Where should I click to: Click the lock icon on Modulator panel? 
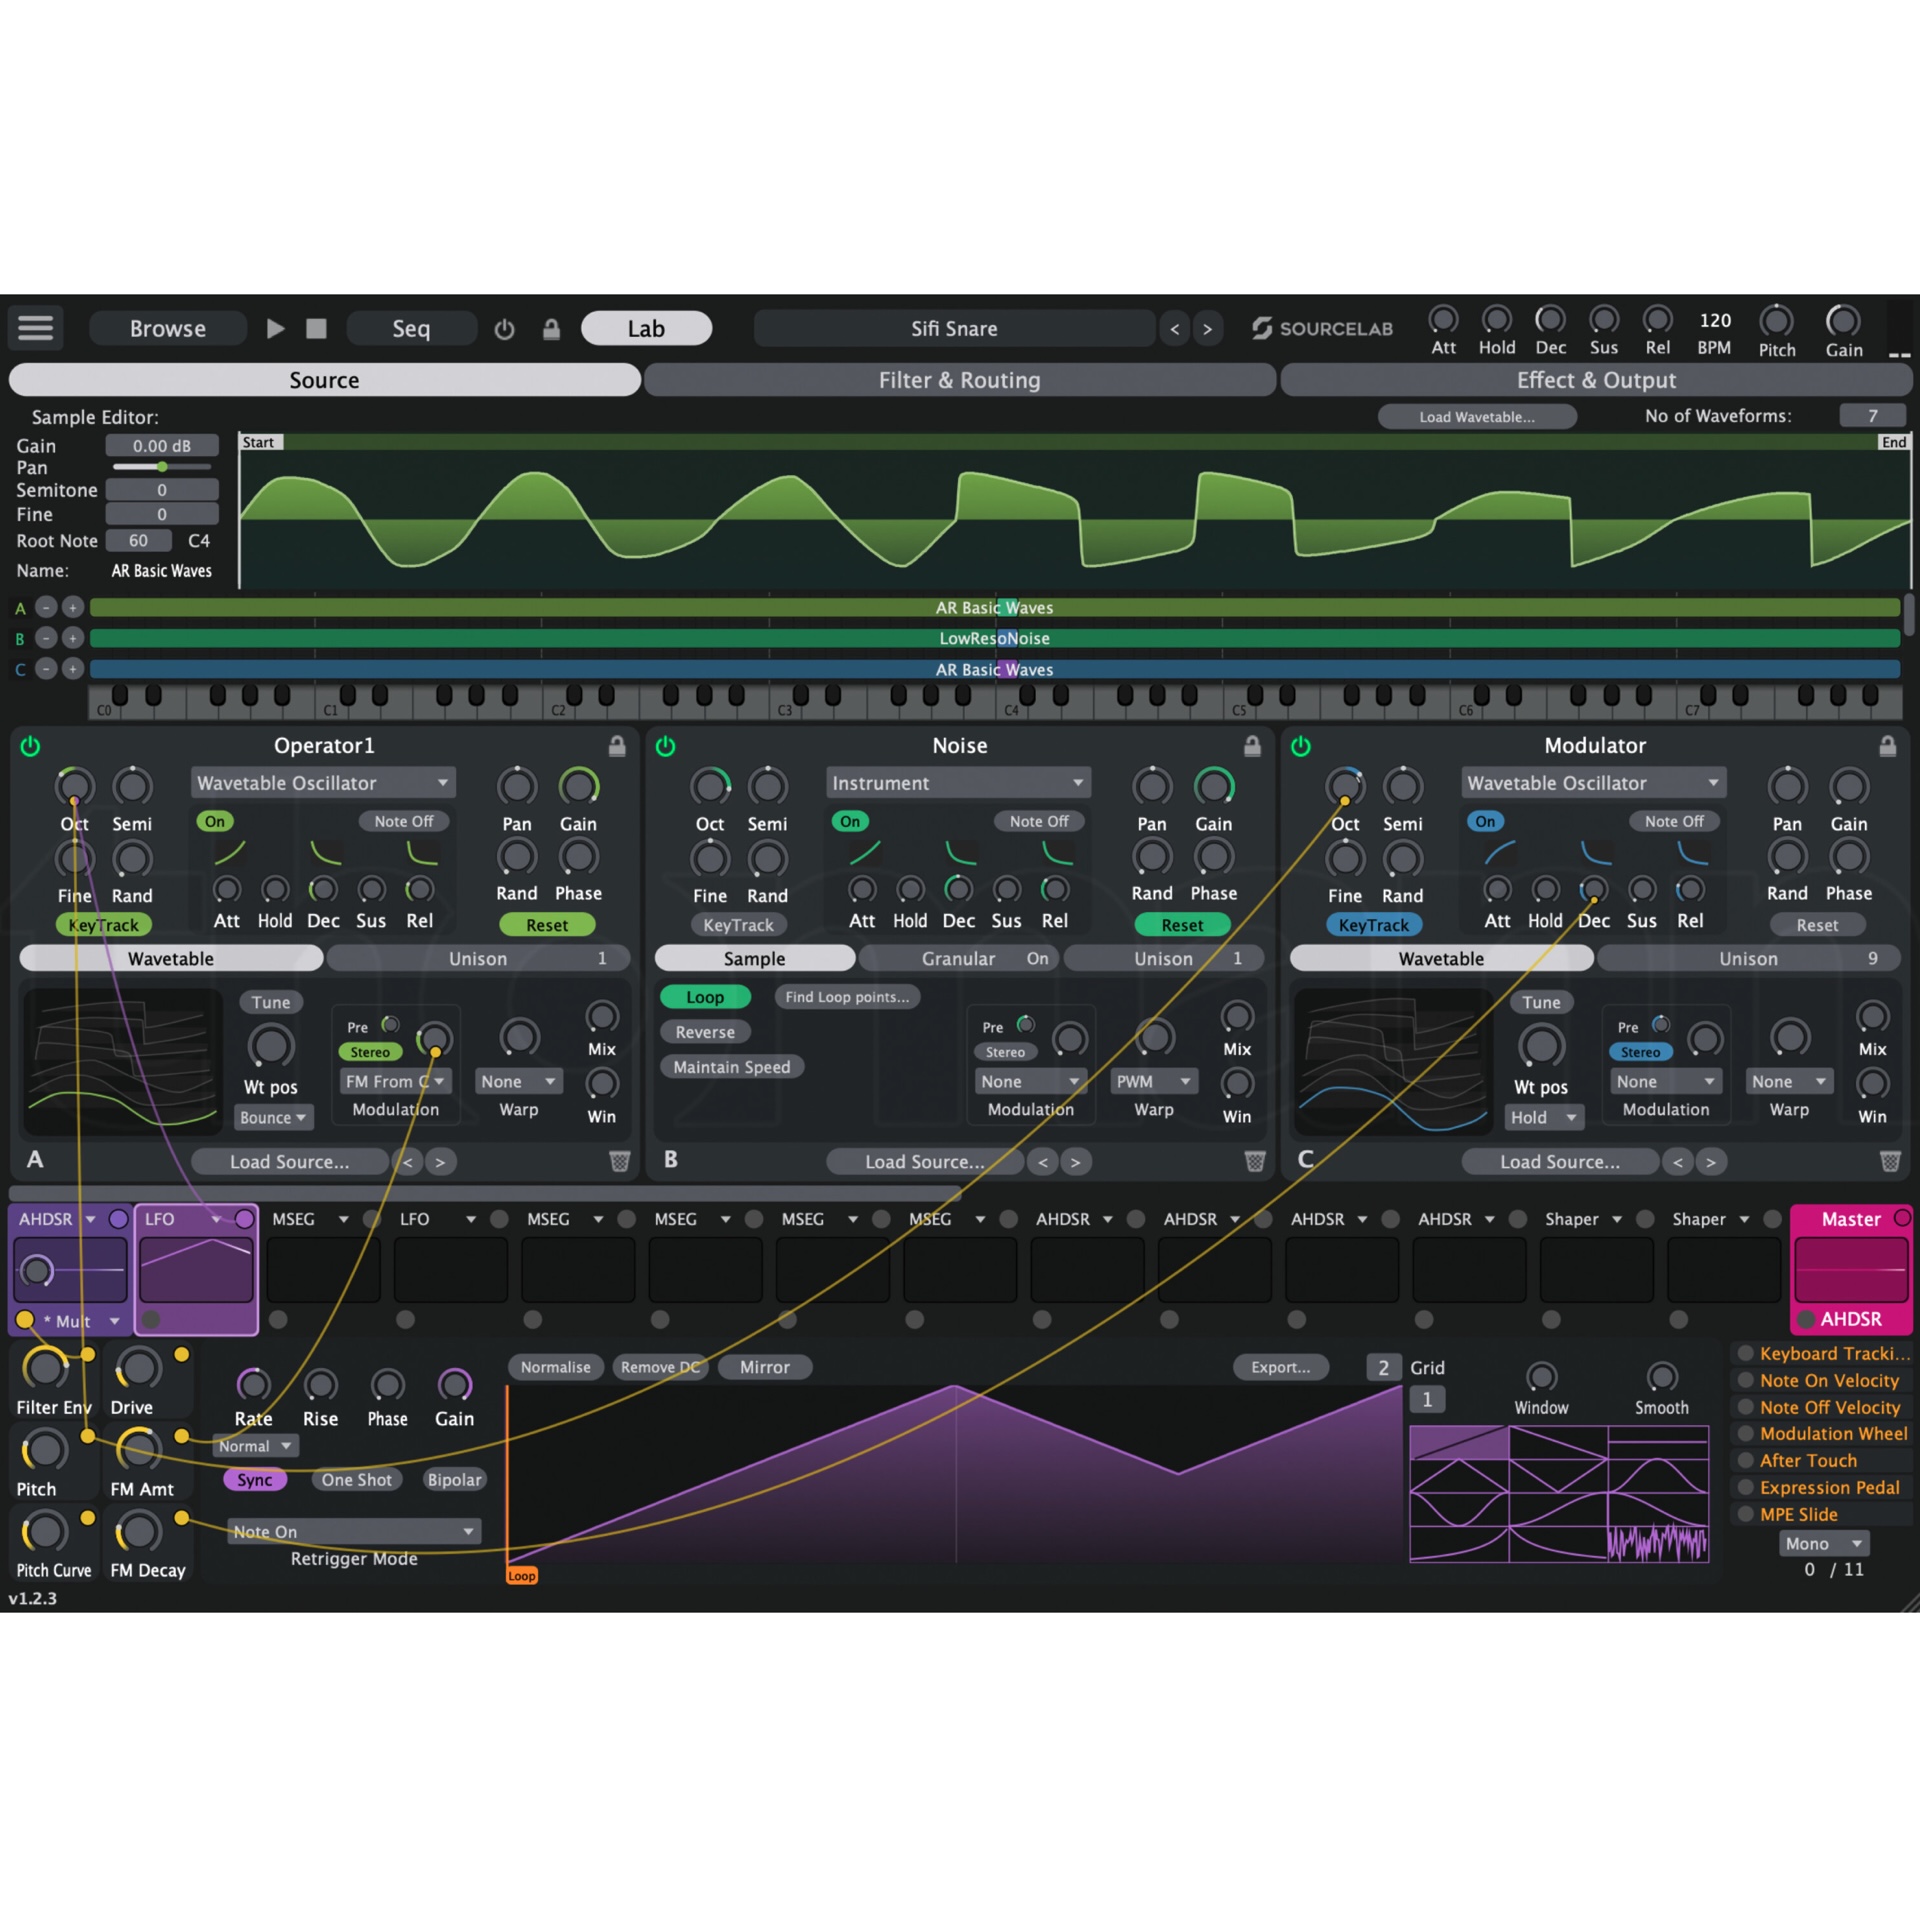point(1888,746)
